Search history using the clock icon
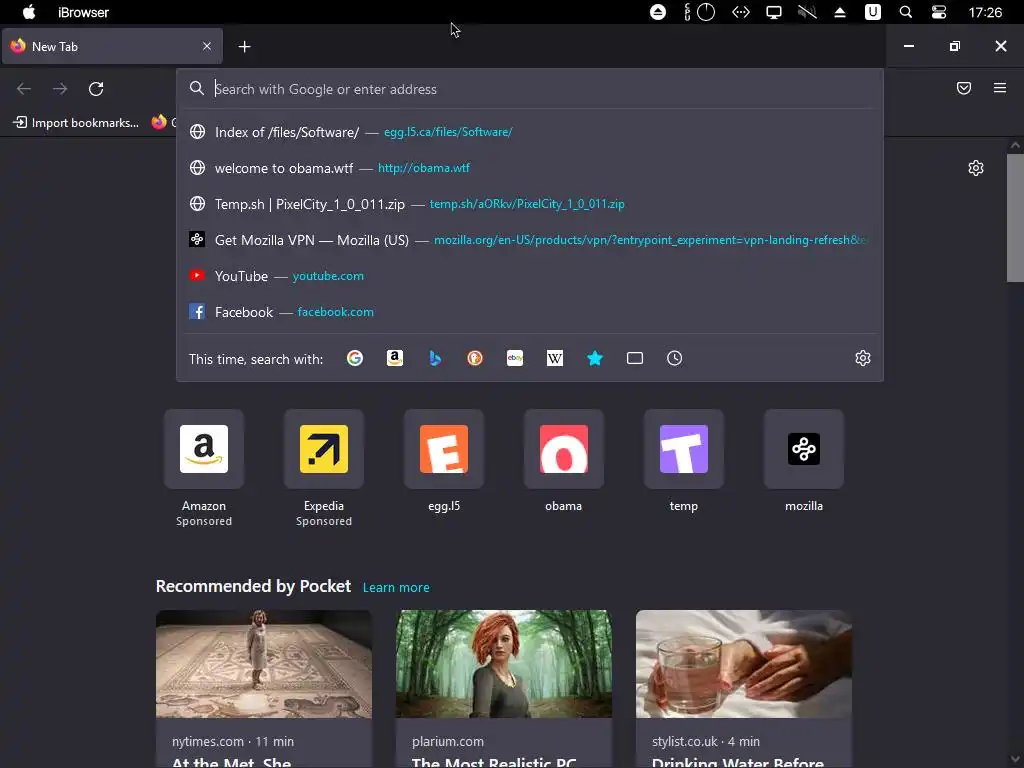 (x=675, y=358)
